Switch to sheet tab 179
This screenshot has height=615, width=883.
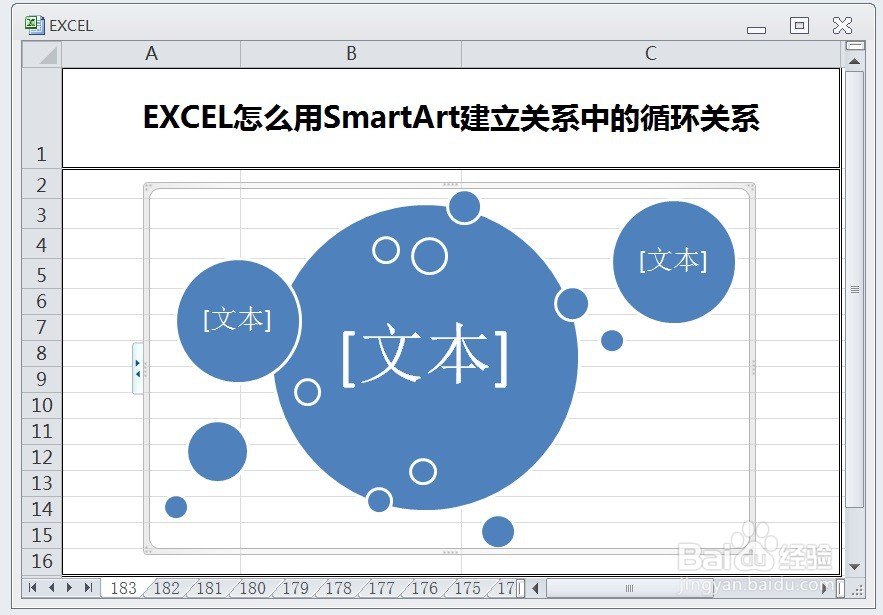coord(296,588)
